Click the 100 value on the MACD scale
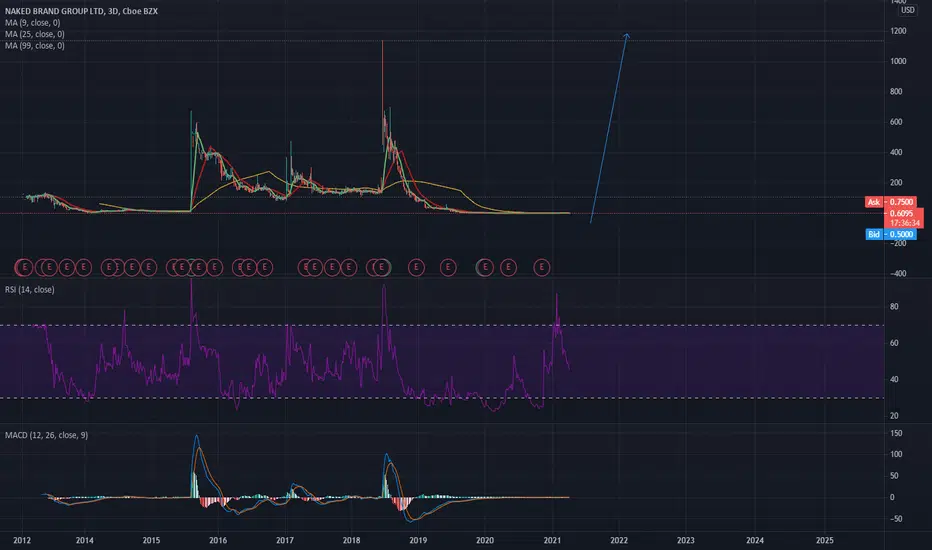 coord(896,454)
